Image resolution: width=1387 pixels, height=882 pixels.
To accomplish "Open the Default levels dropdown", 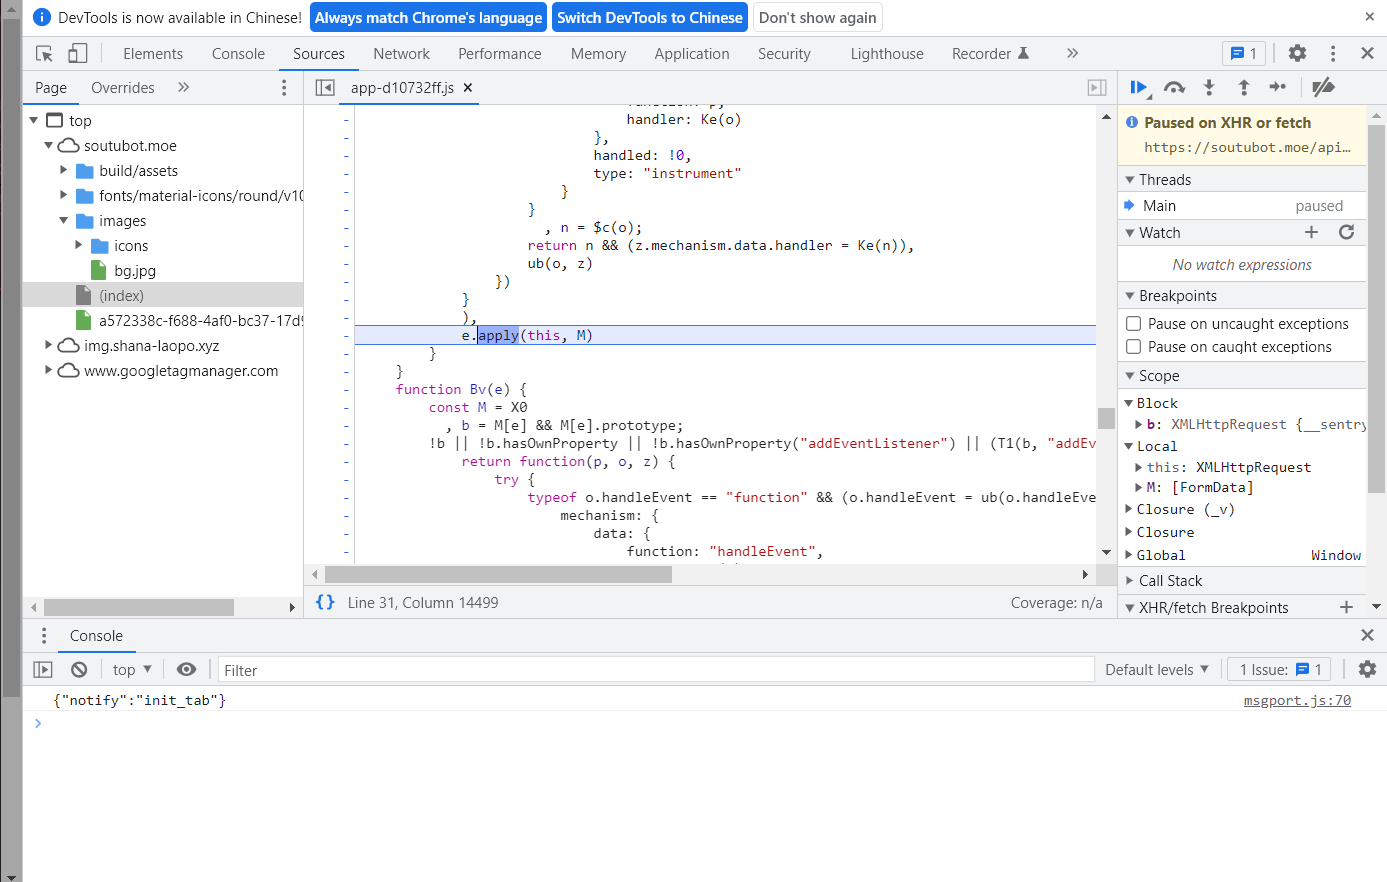I will click(1157, 670).
